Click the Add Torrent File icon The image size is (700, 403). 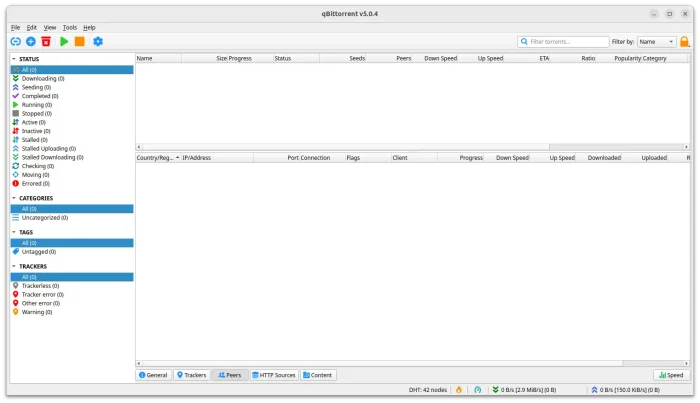pyautogui.click(x=31, y=41)
